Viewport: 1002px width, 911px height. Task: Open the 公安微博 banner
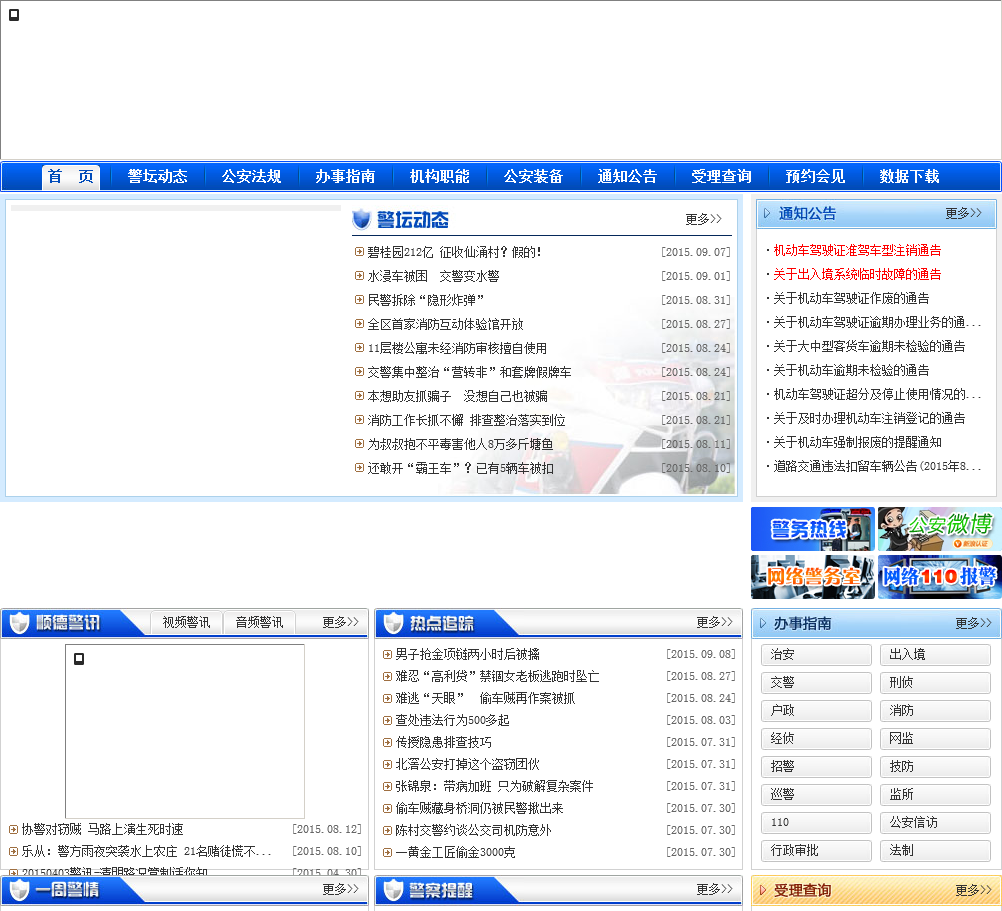(939, 529)
